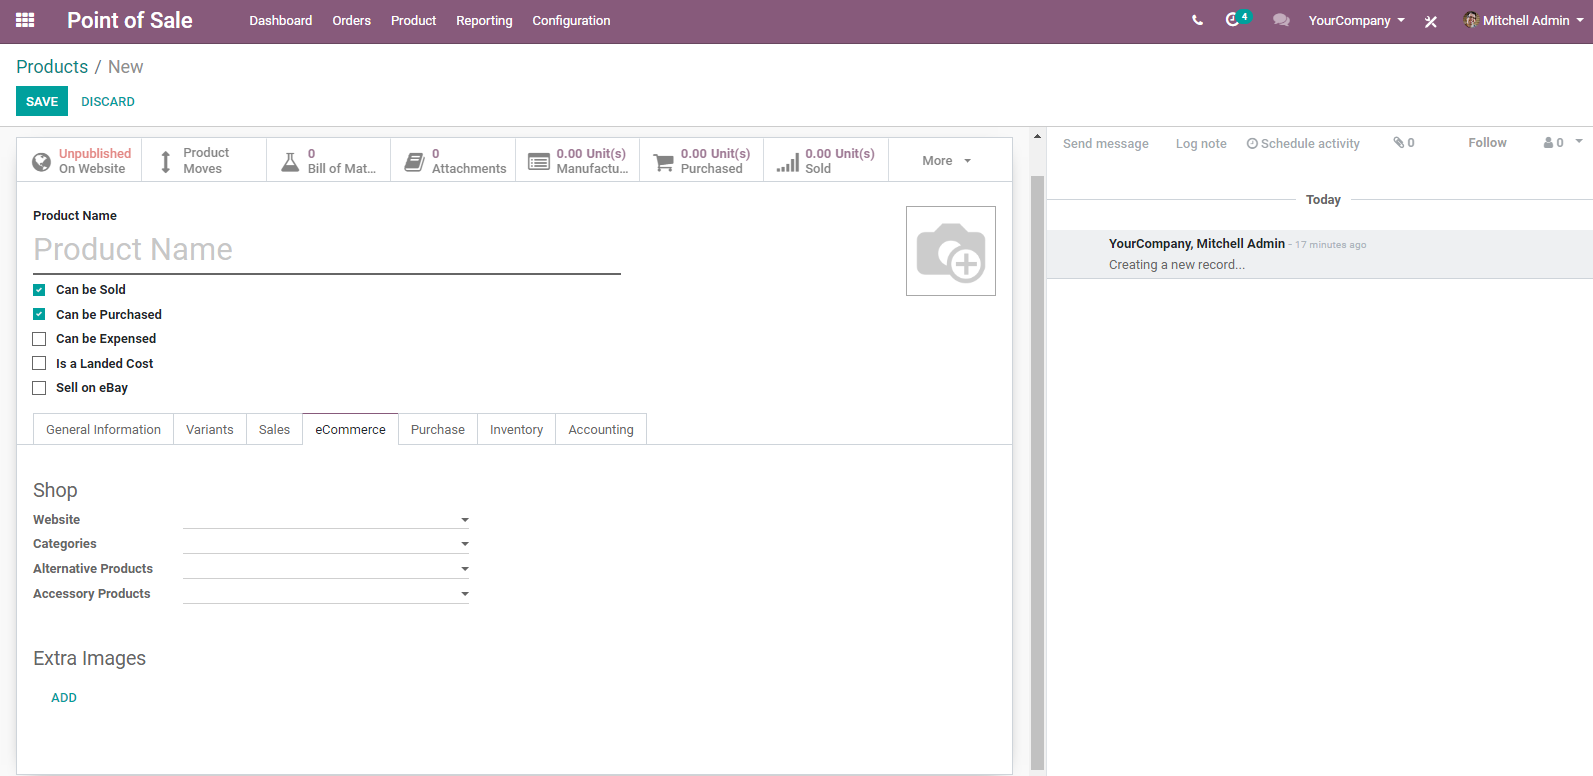Screen dimensions: 1593x776
Task: Click the phone call icon in the top bar
Action: 1197,20
